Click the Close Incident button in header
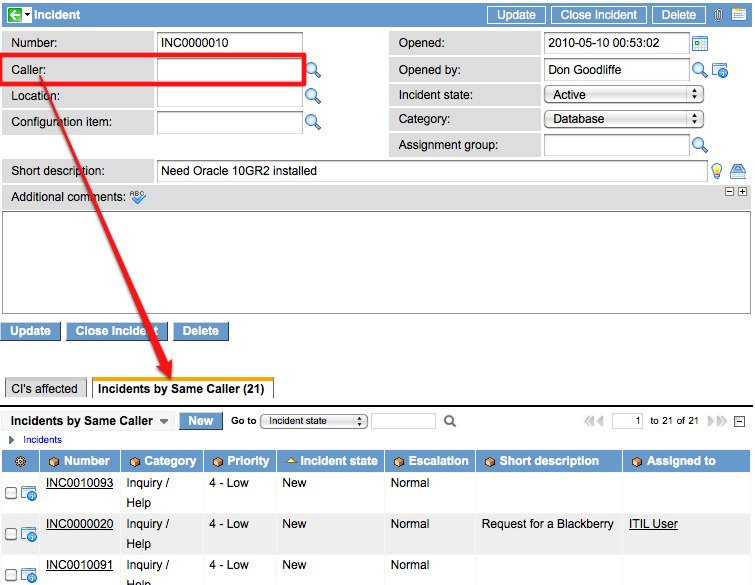Viewport: 755px width, 585px height. point(598,15)
